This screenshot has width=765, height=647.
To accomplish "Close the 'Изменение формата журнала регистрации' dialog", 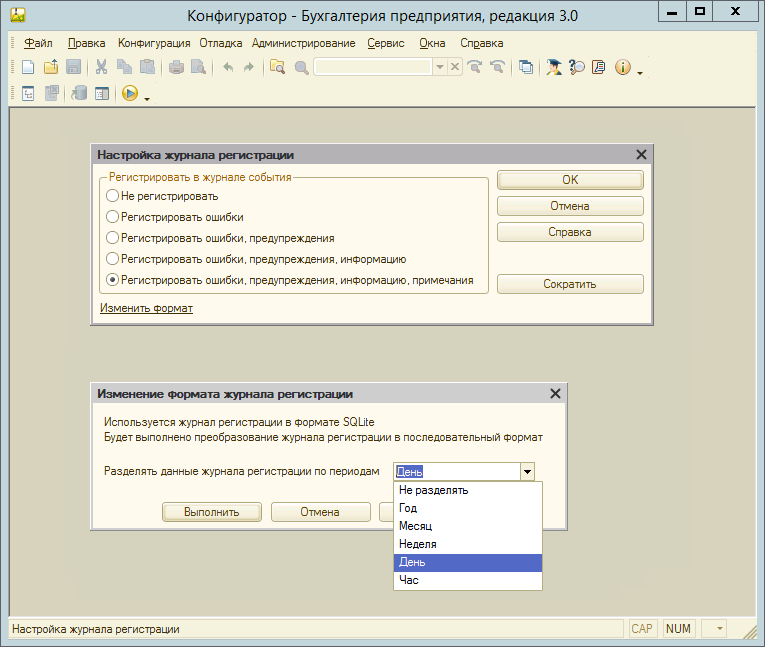I will point(555,394).
